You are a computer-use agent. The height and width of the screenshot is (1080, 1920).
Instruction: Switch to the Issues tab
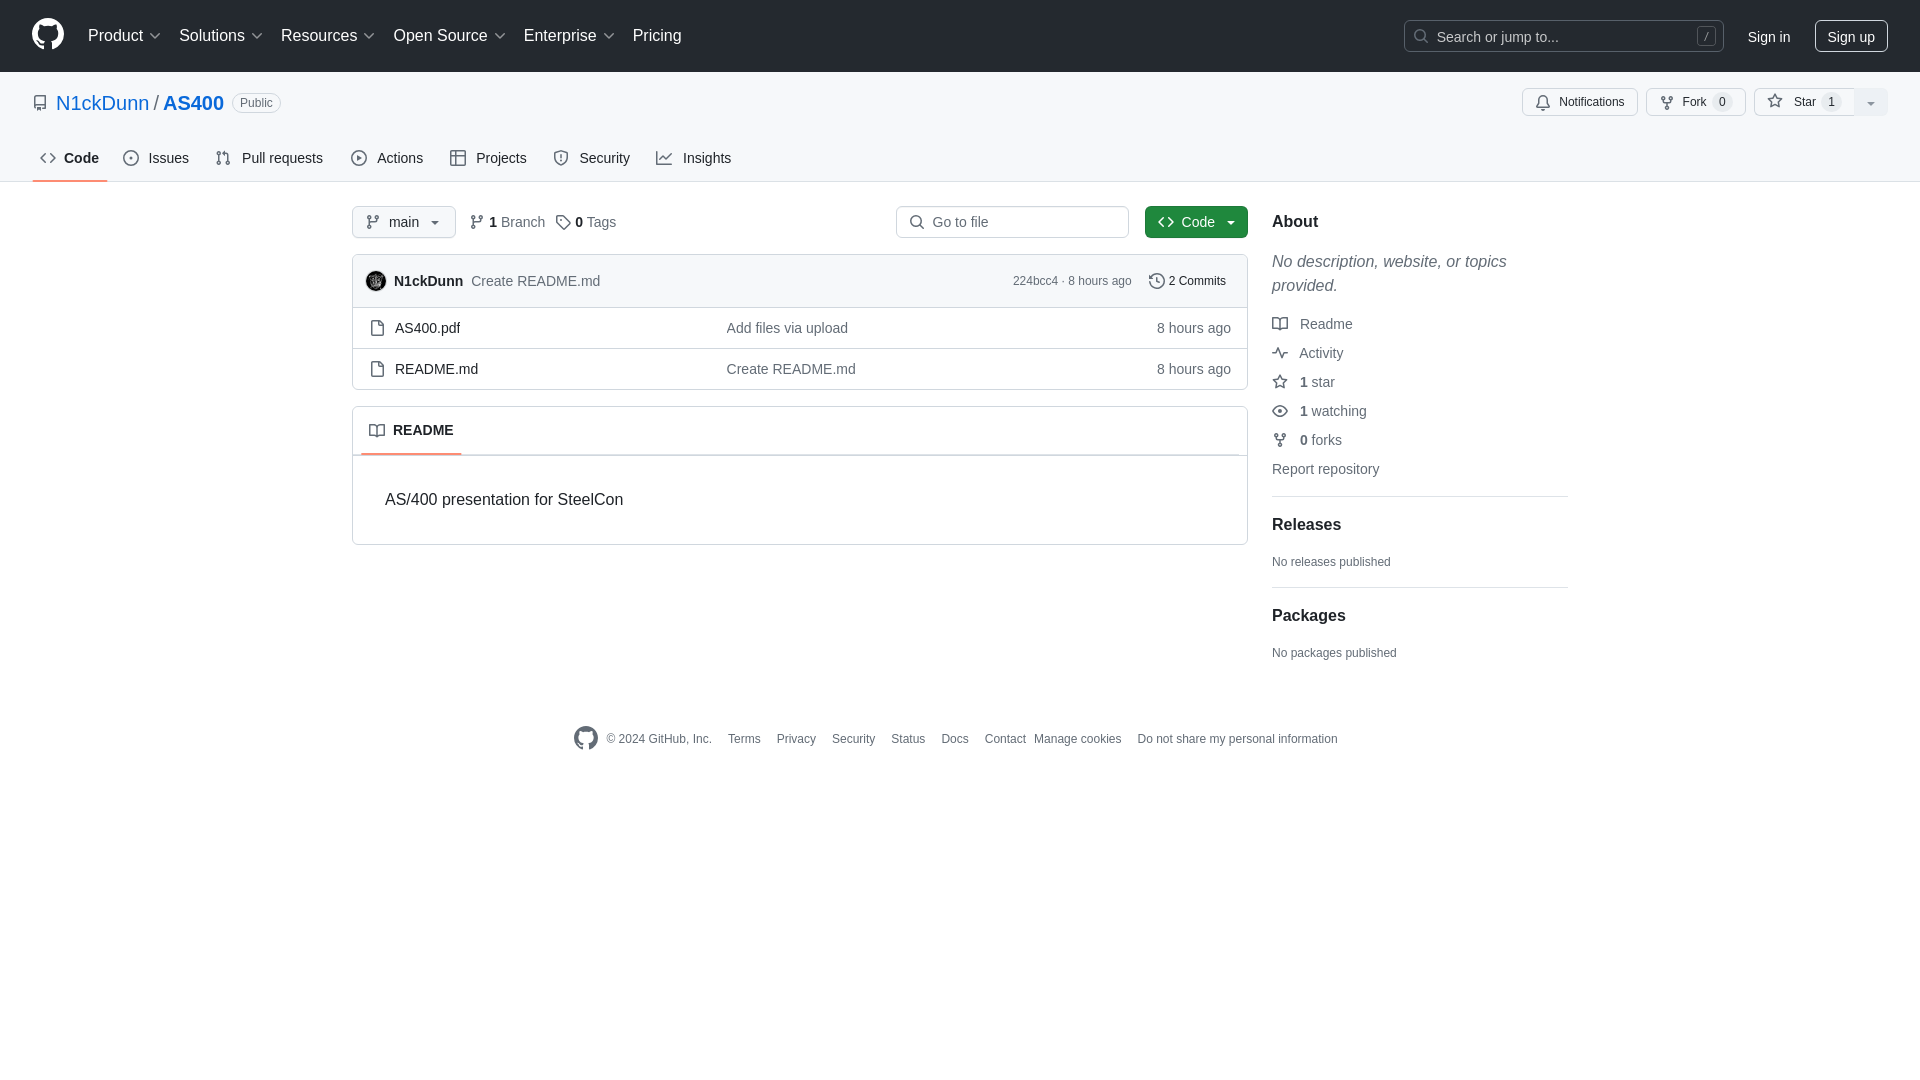(156, 158)
